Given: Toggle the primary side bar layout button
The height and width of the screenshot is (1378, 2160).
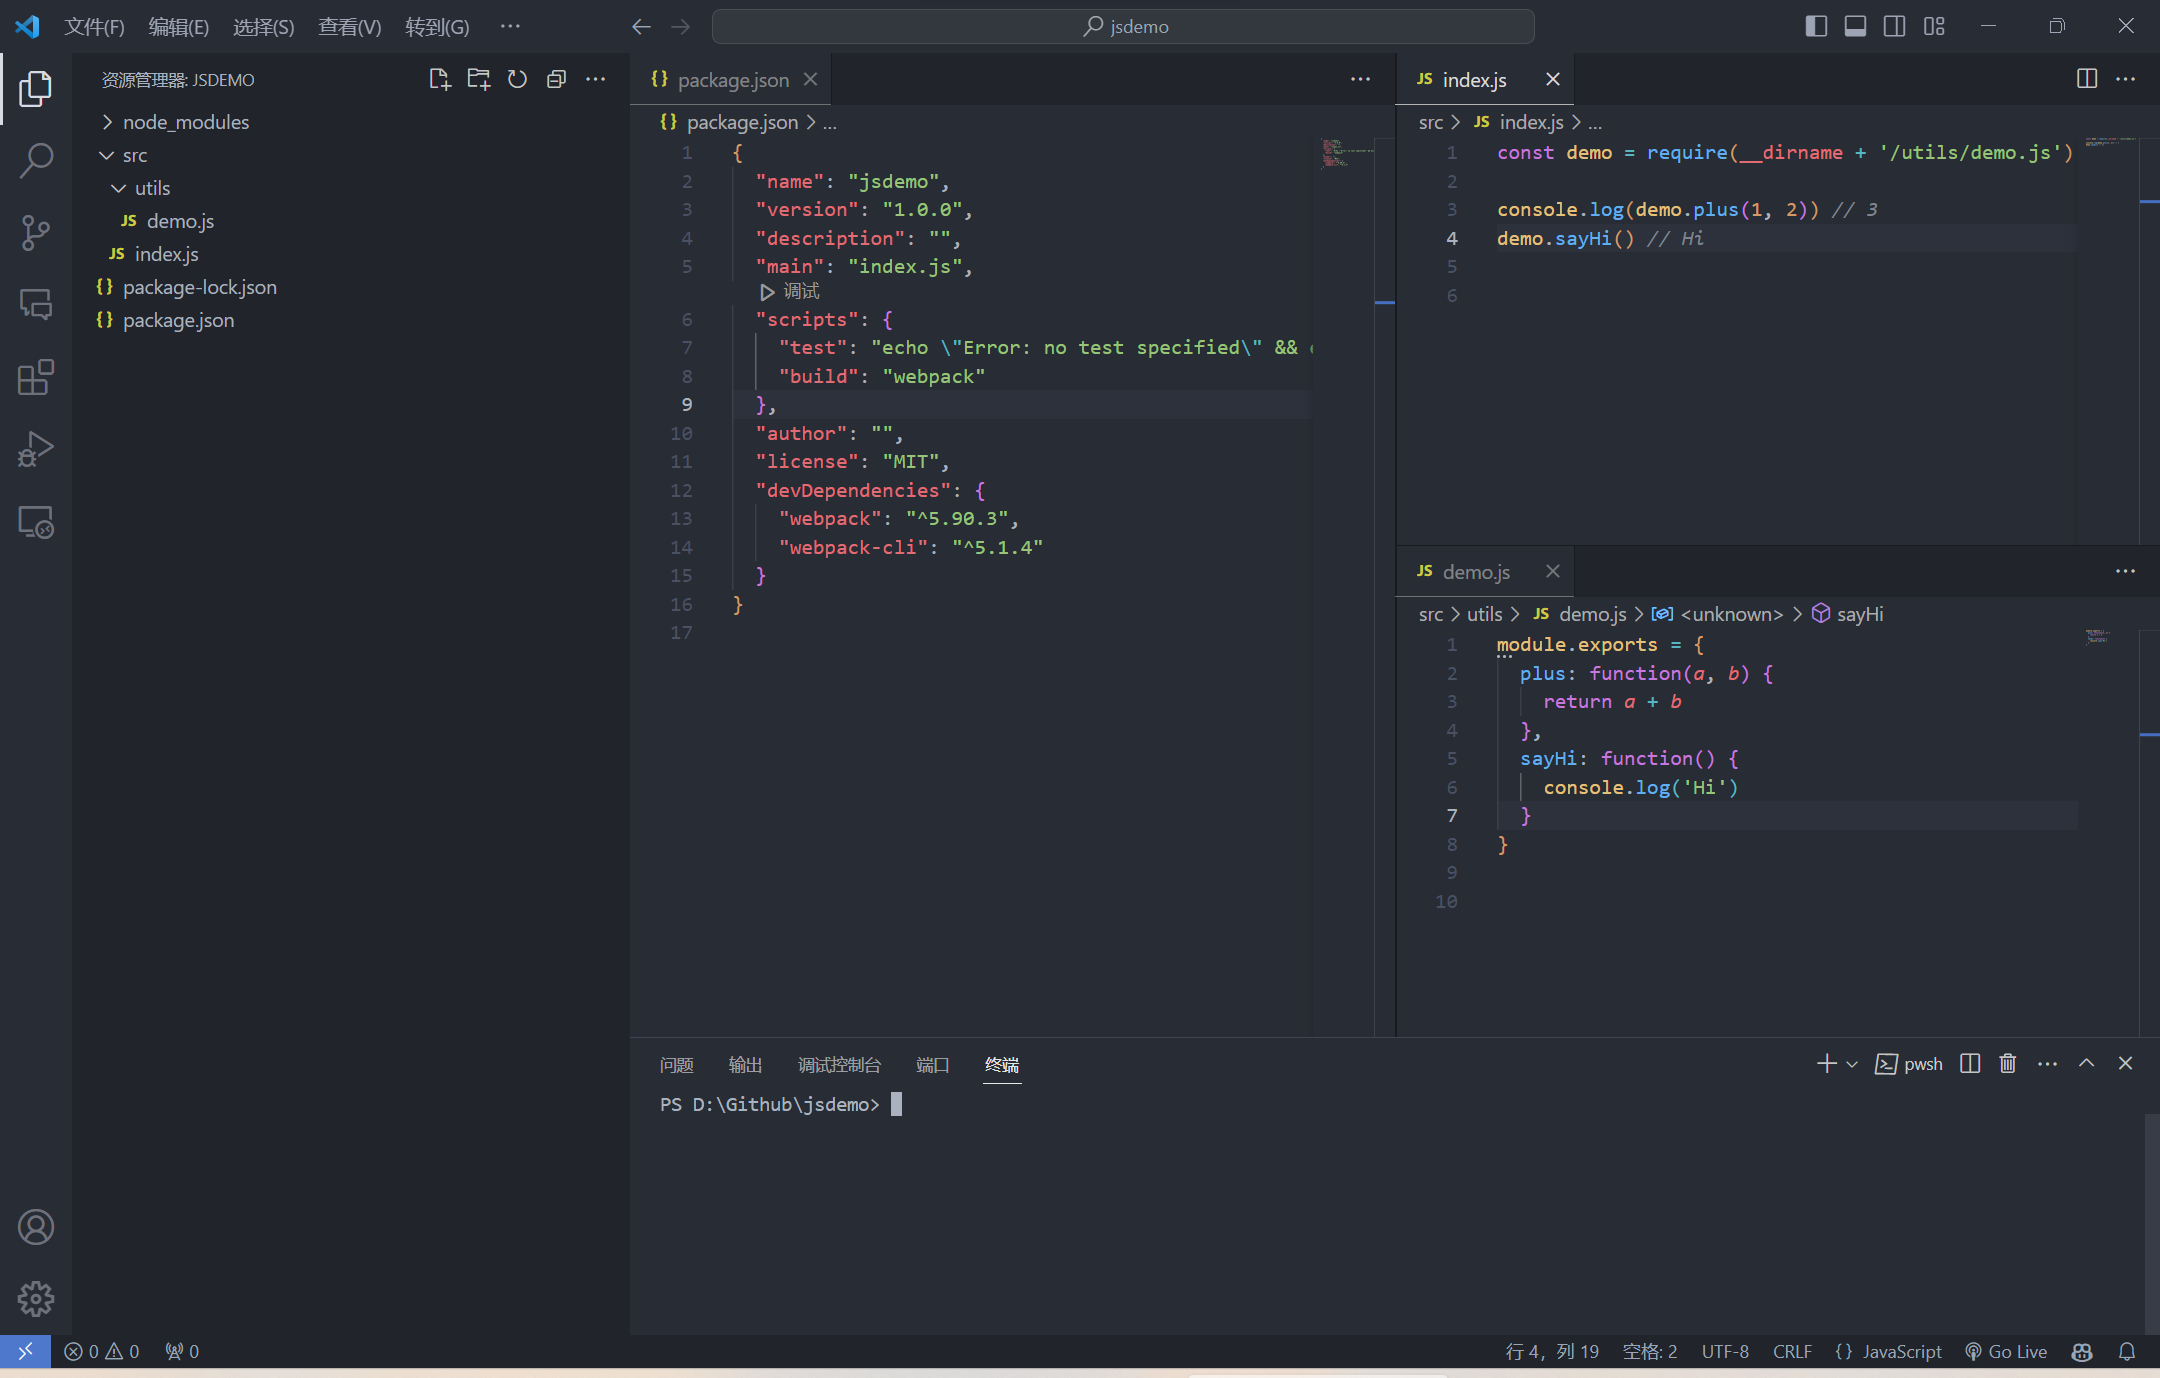Looking at the screenshot, I should [1816, 26].
